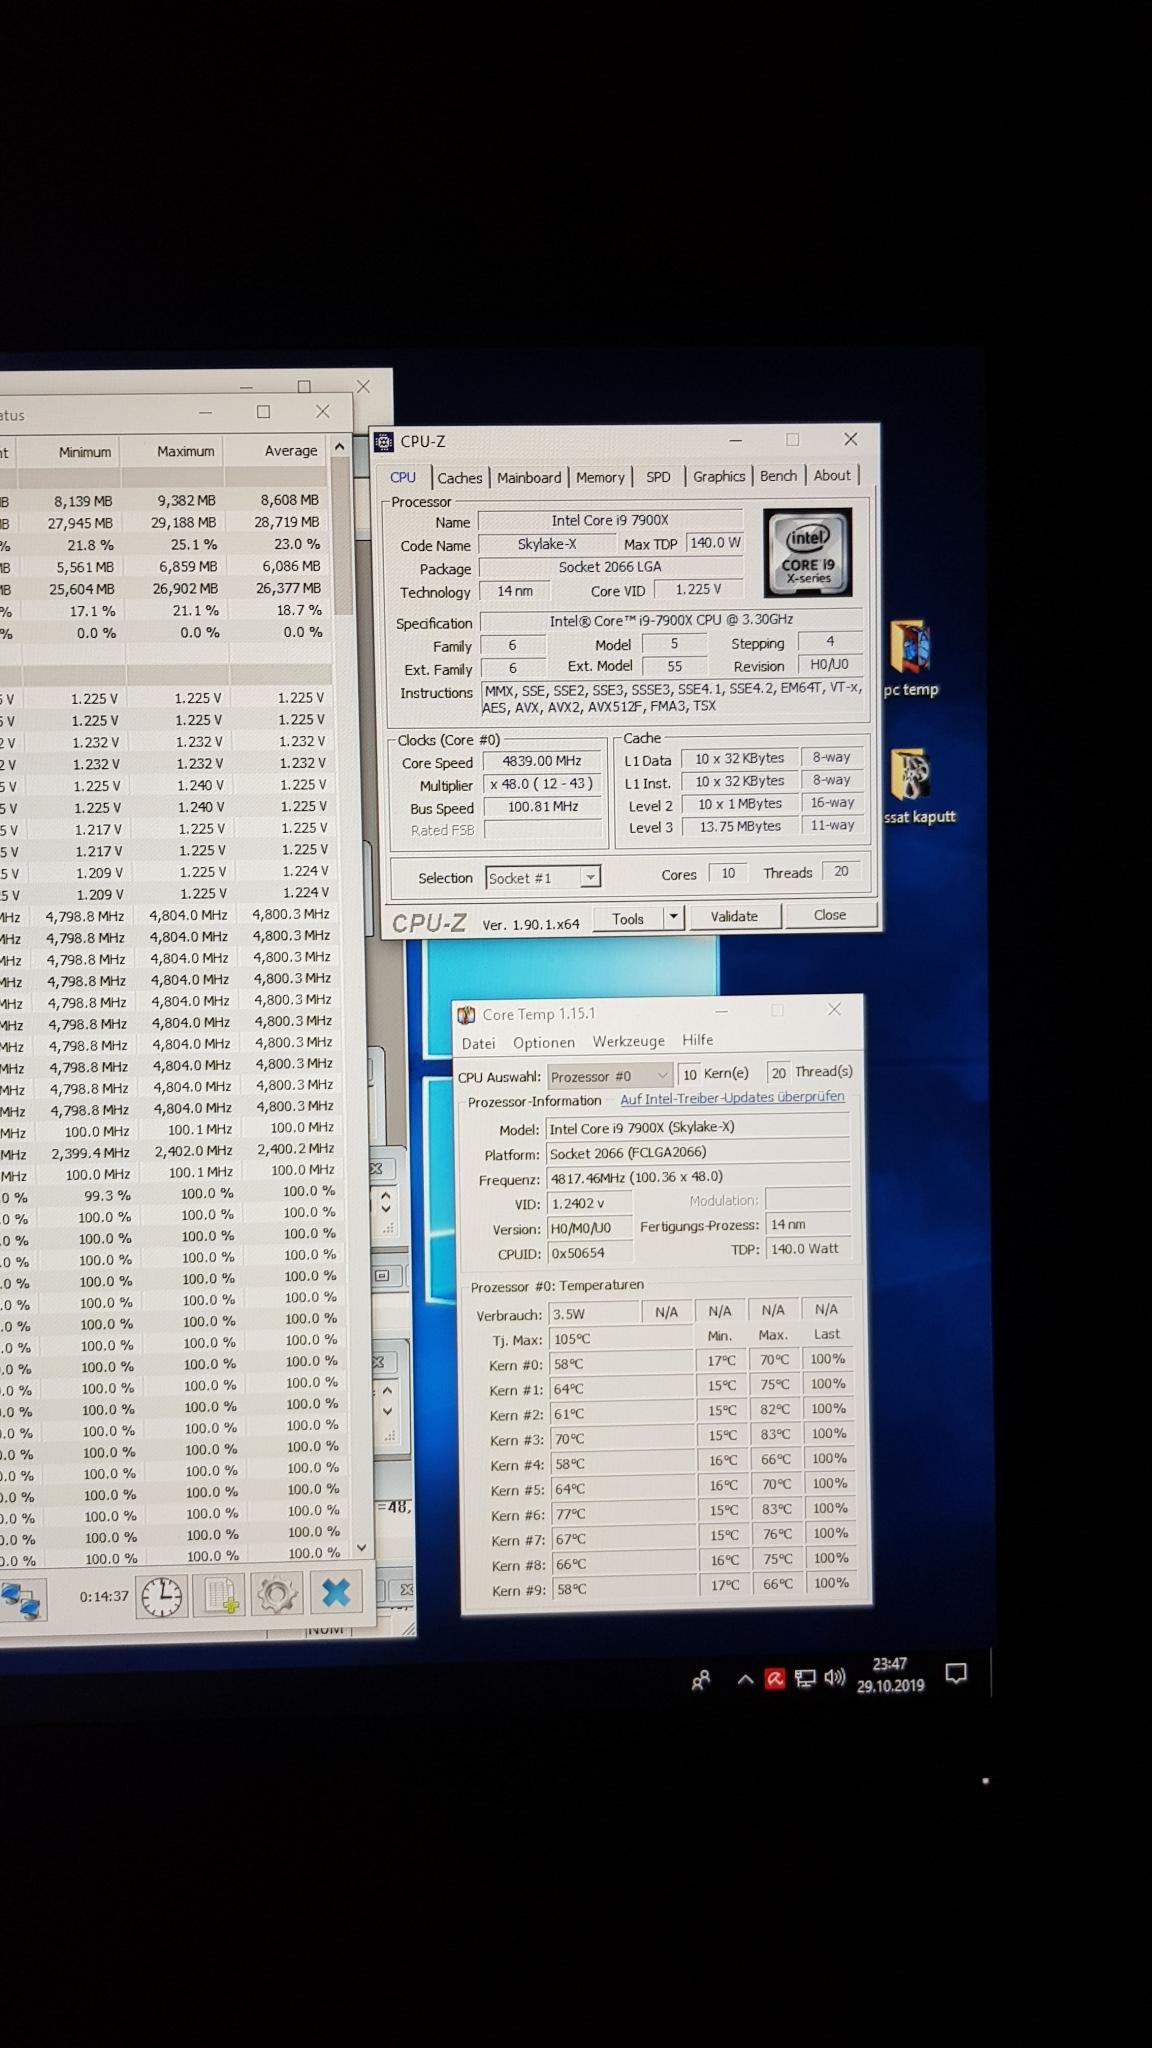
Task: Click the volume speaker tray icon
Action: 835,1677
